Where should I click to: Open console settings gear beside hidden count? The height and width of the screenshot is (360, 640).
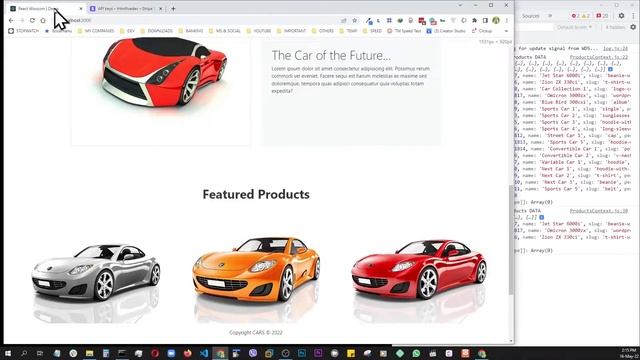pyautogui.click(x=633, y=27)
